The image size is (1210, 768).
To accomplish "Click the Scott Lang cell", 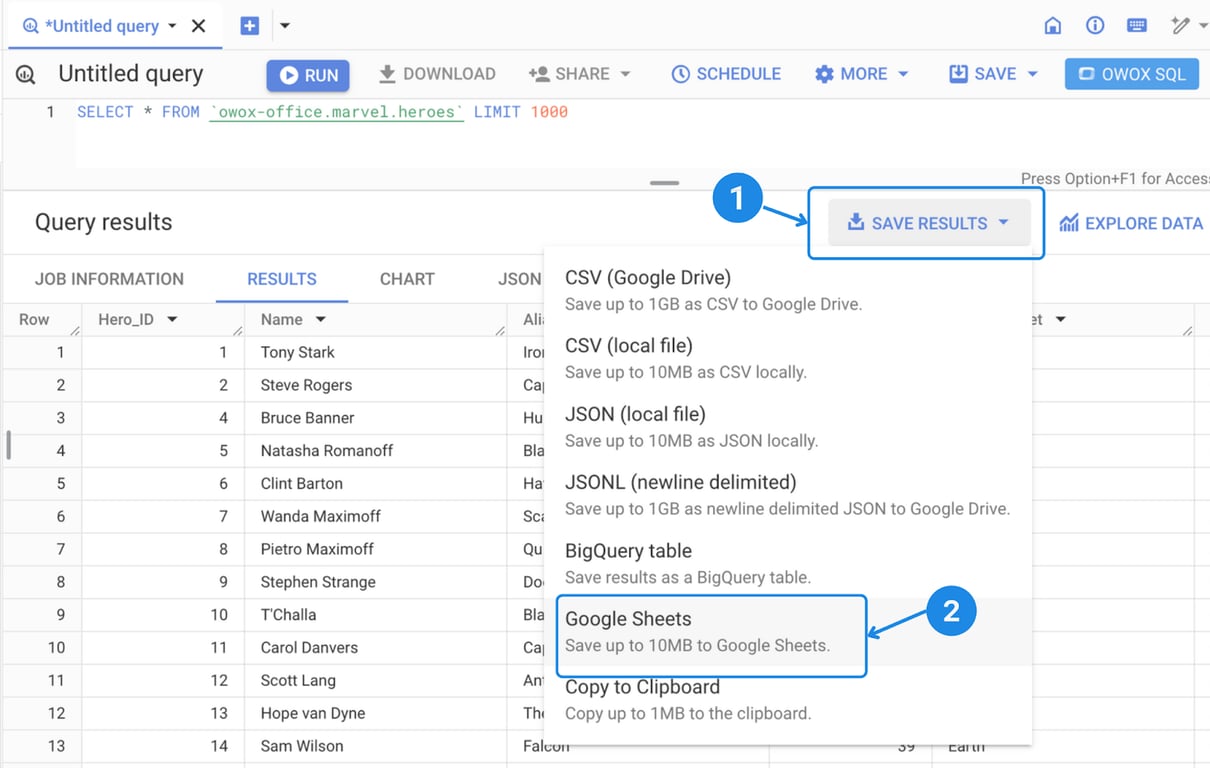I will 375,680.
